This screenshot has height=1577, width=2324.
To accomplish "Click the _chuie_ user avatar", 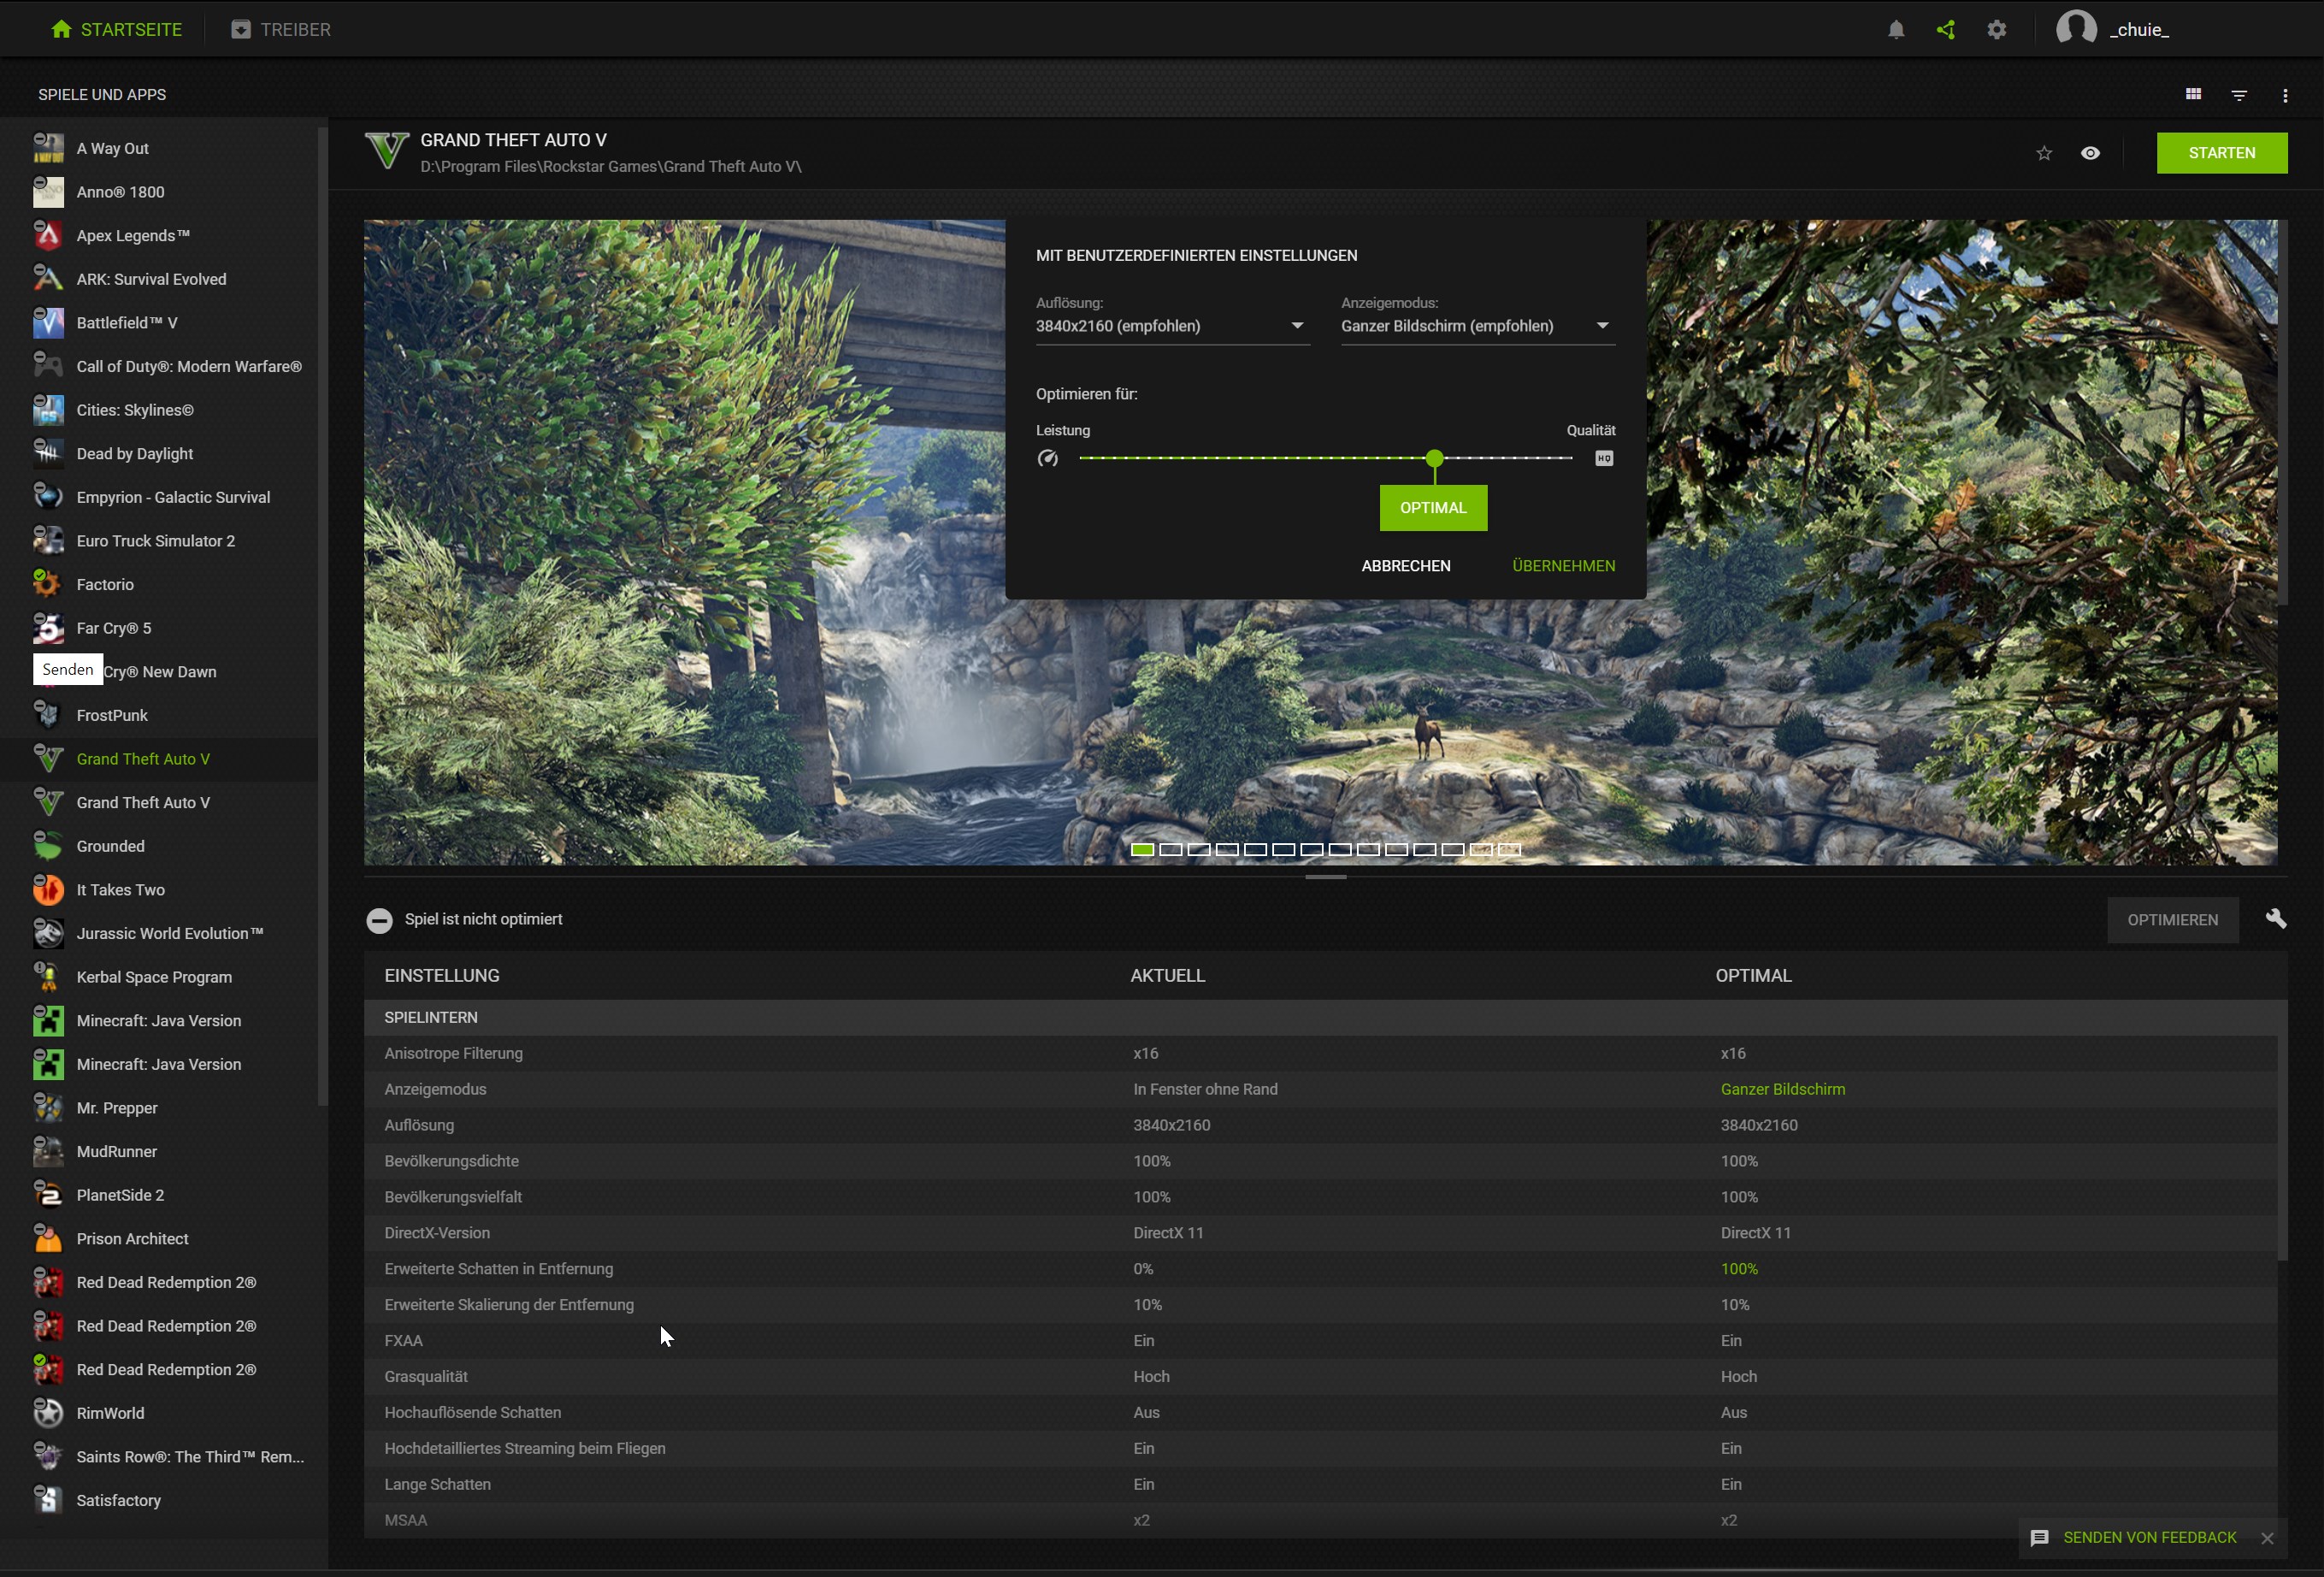I will click(x=2076, y=28).
